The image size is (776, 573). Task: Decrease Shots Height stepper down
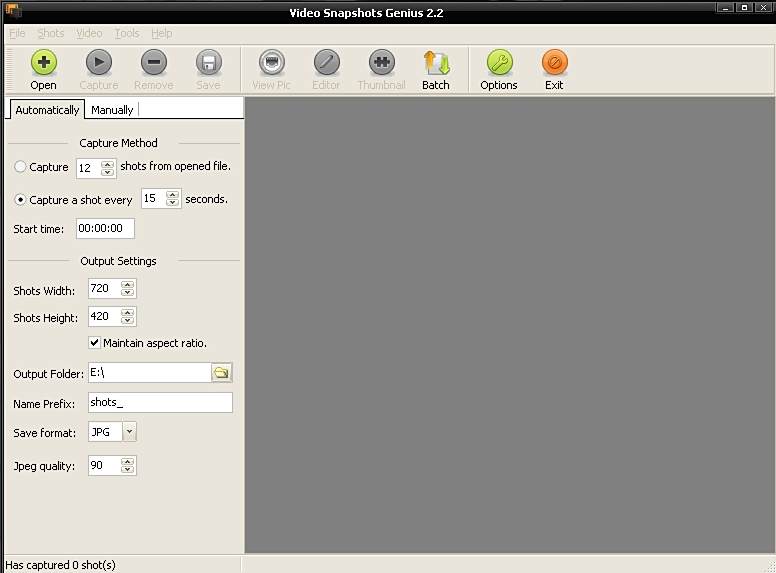pyautogui.click(x=128, y=320)
